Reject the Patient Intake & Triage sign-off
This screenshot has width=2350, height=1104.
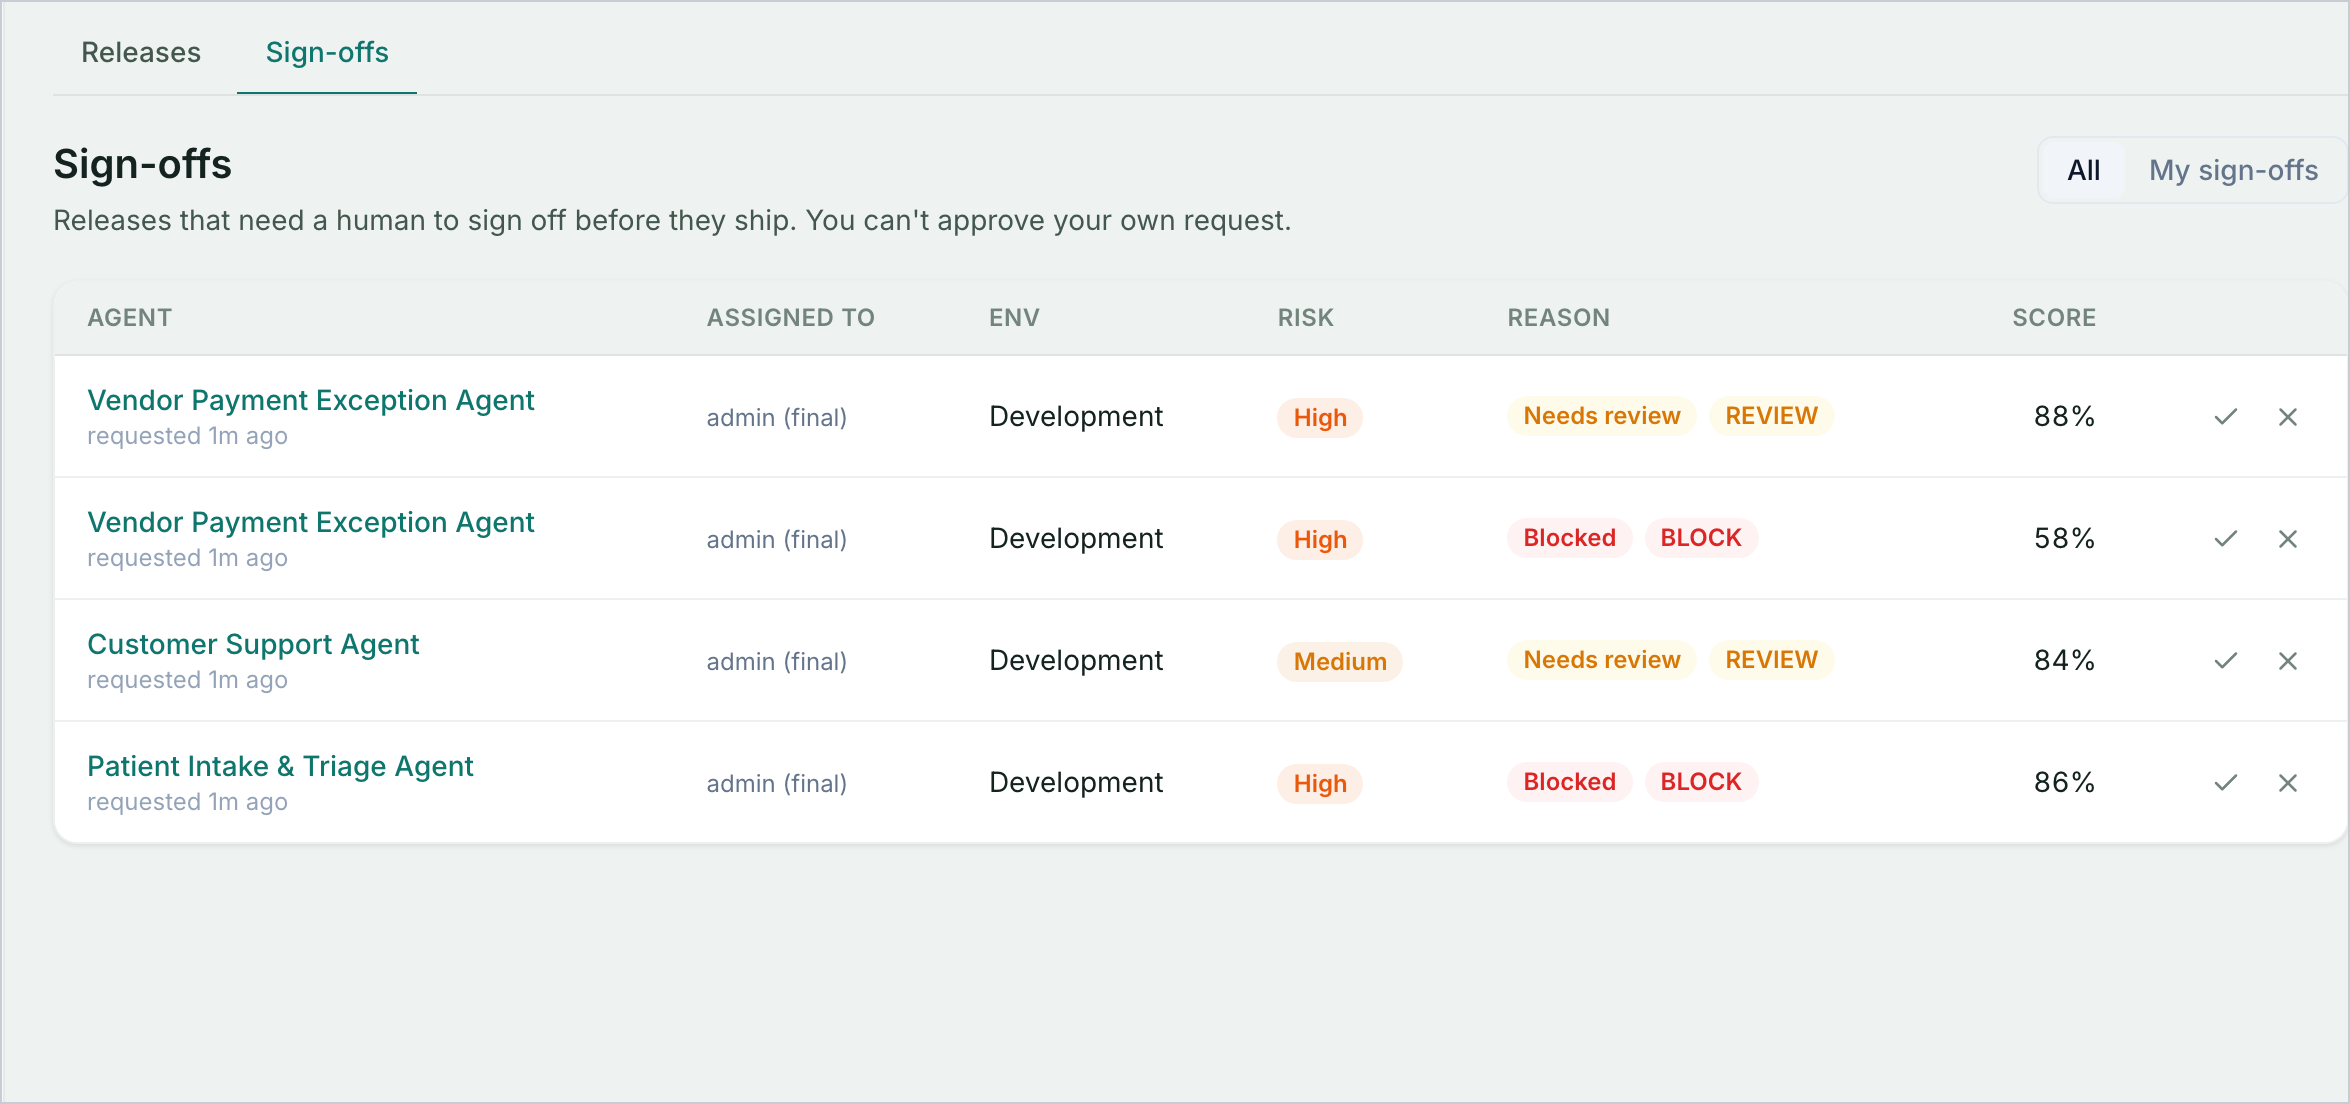point(2288,783)
